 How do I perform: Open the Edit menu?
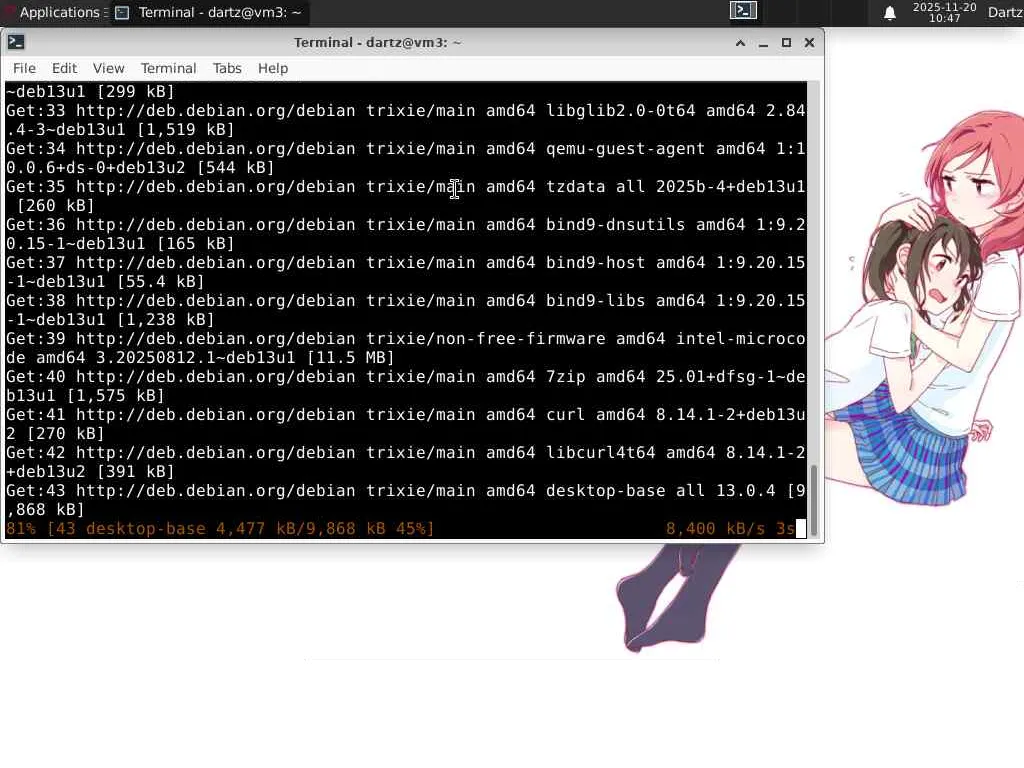pyautogui.click(x=64, y=68)
